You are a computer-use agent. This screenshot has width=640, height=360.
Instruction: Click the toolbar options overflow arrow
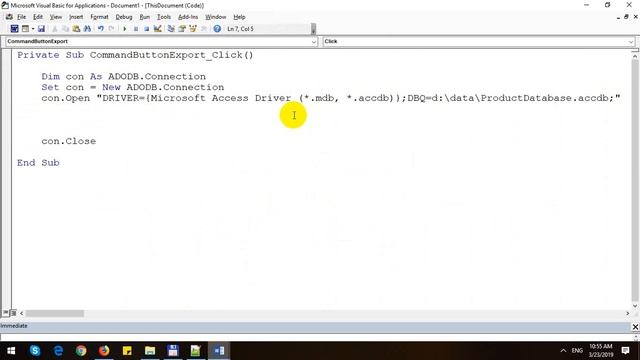313,29
